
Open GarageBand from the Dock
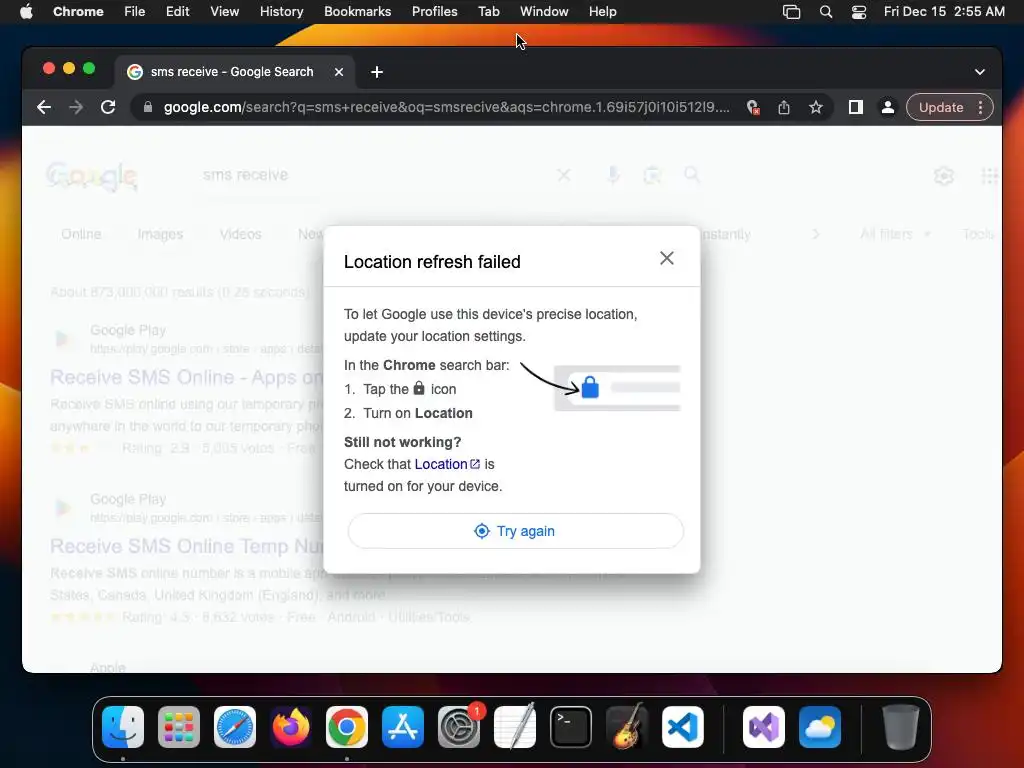coord(626,727)
